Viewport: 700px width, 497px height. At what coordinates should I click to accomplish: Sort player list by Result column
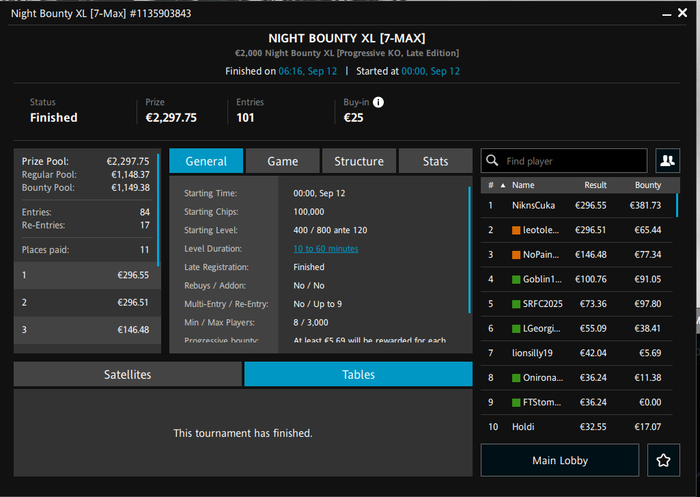(595, 185)
